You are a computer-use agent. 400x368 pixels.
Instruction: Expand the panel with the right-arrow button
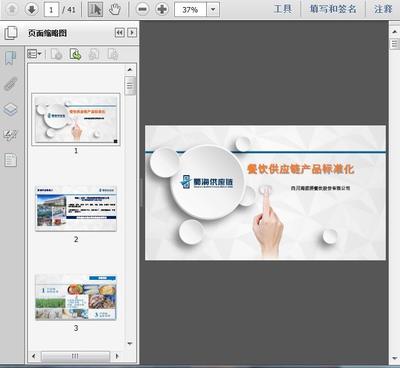click(x=132, y=33)
